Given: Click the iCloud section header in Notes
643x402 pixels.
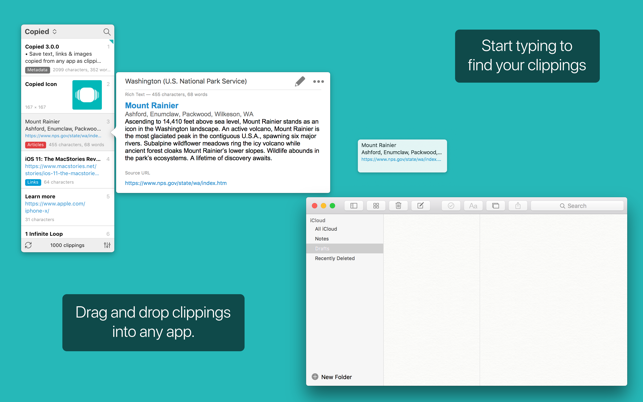Looking at the screenshot, I should [x=317, y=220].
